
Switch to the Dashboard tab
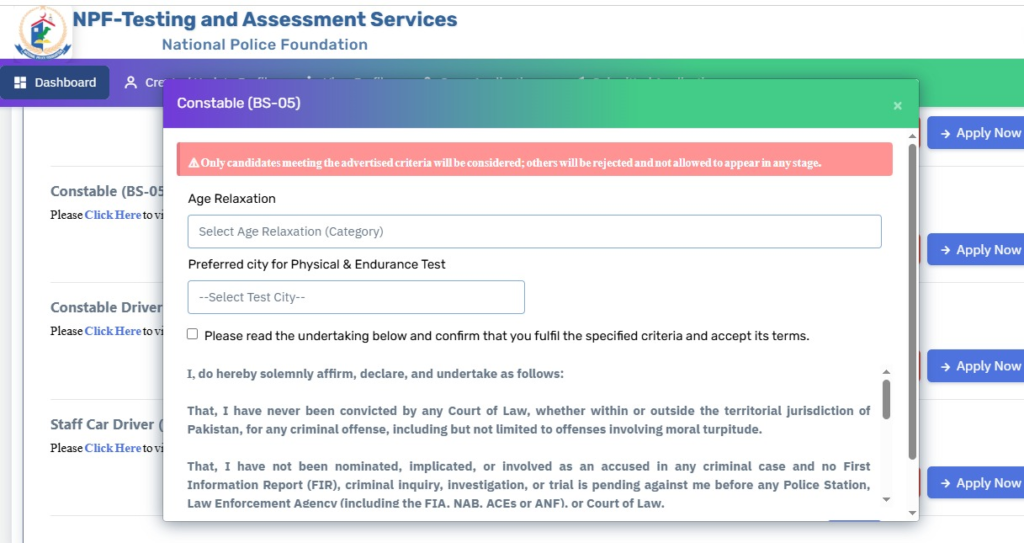pos(55,83)
